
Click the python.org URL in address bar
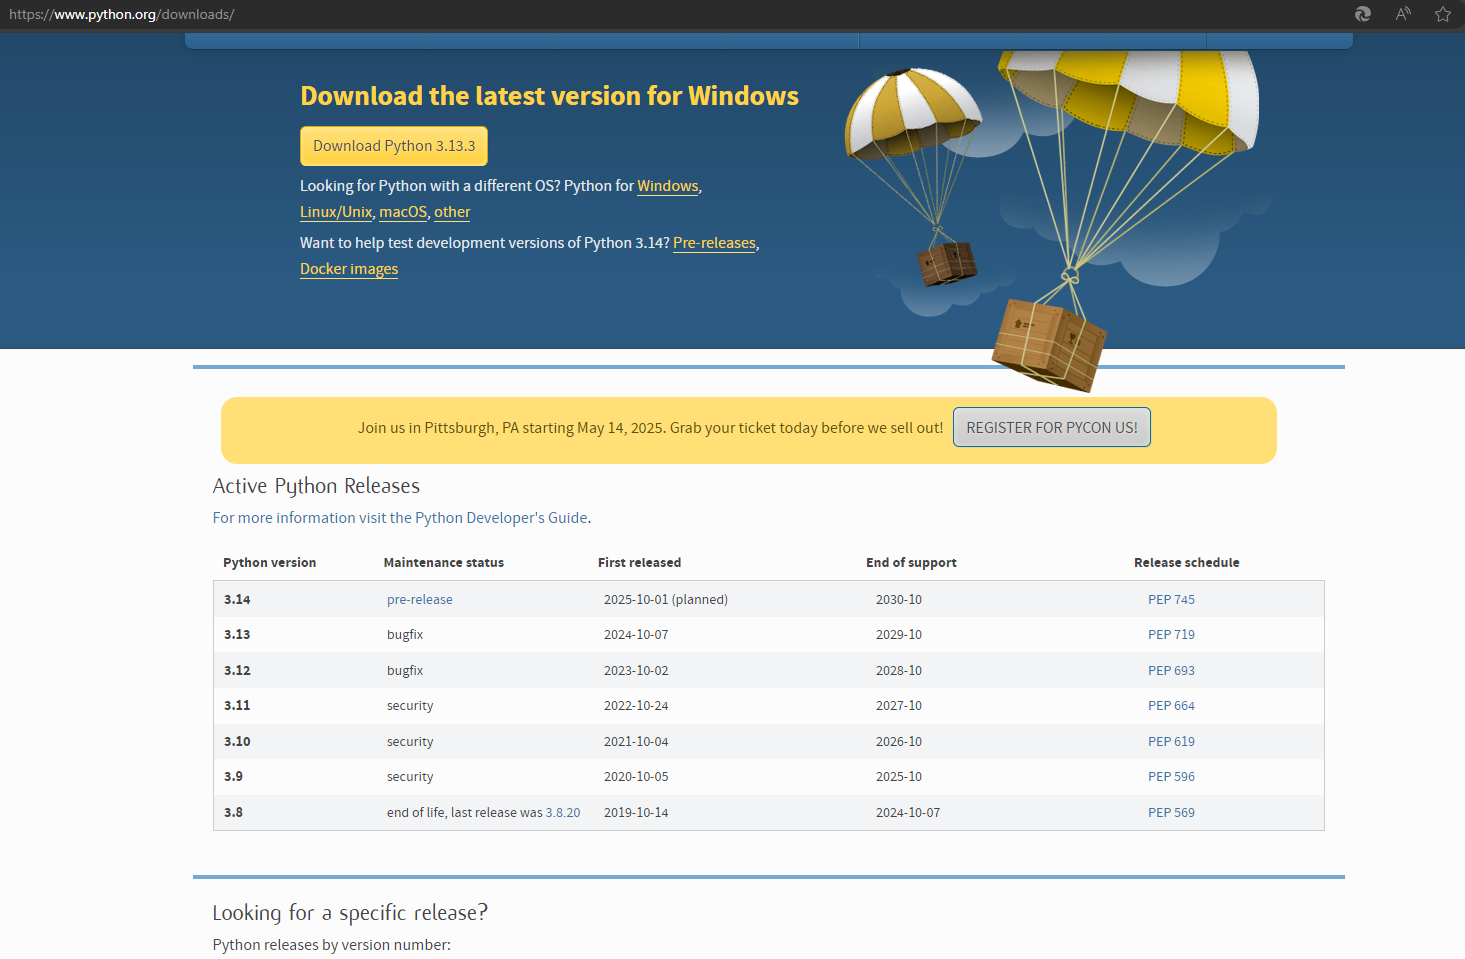pos(122,14)
